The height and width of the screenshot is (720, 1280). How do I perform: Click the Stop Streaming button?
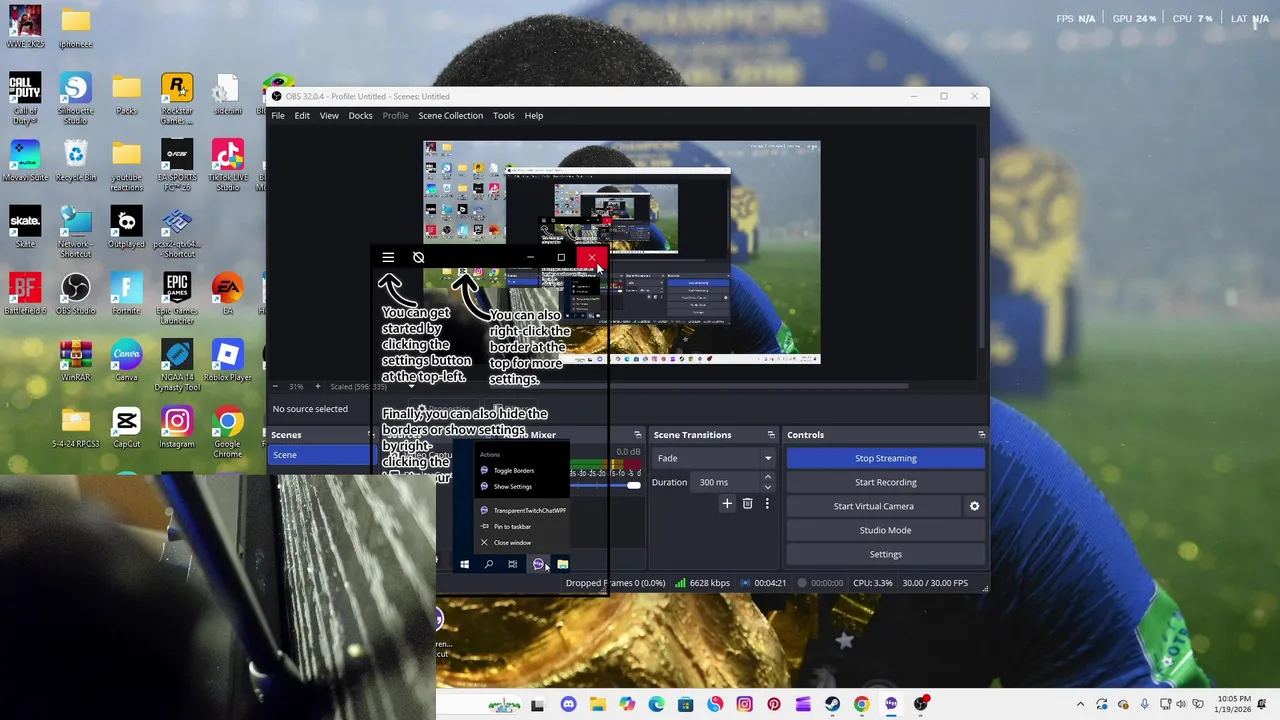885,458
